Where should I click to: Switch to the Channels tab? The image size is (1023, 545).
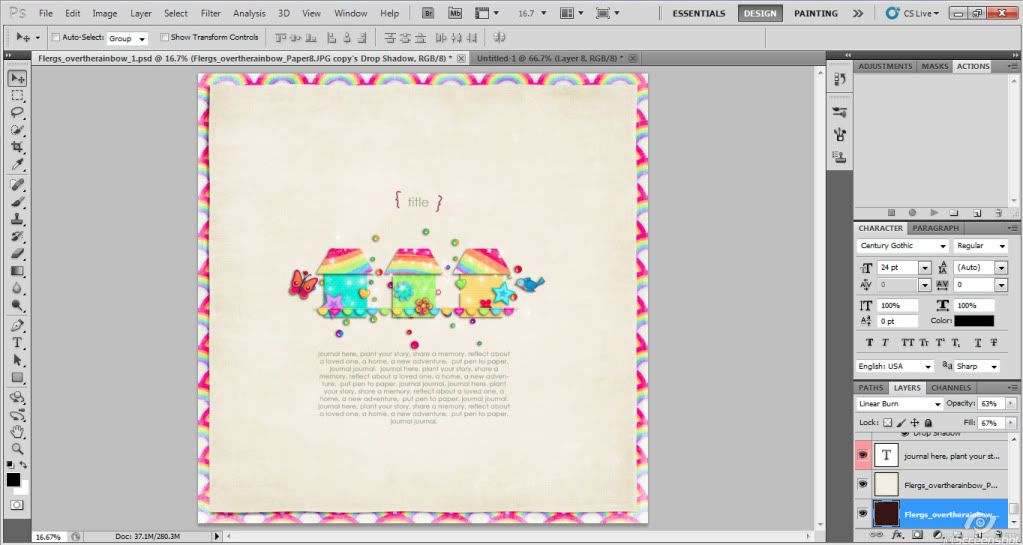950,388
